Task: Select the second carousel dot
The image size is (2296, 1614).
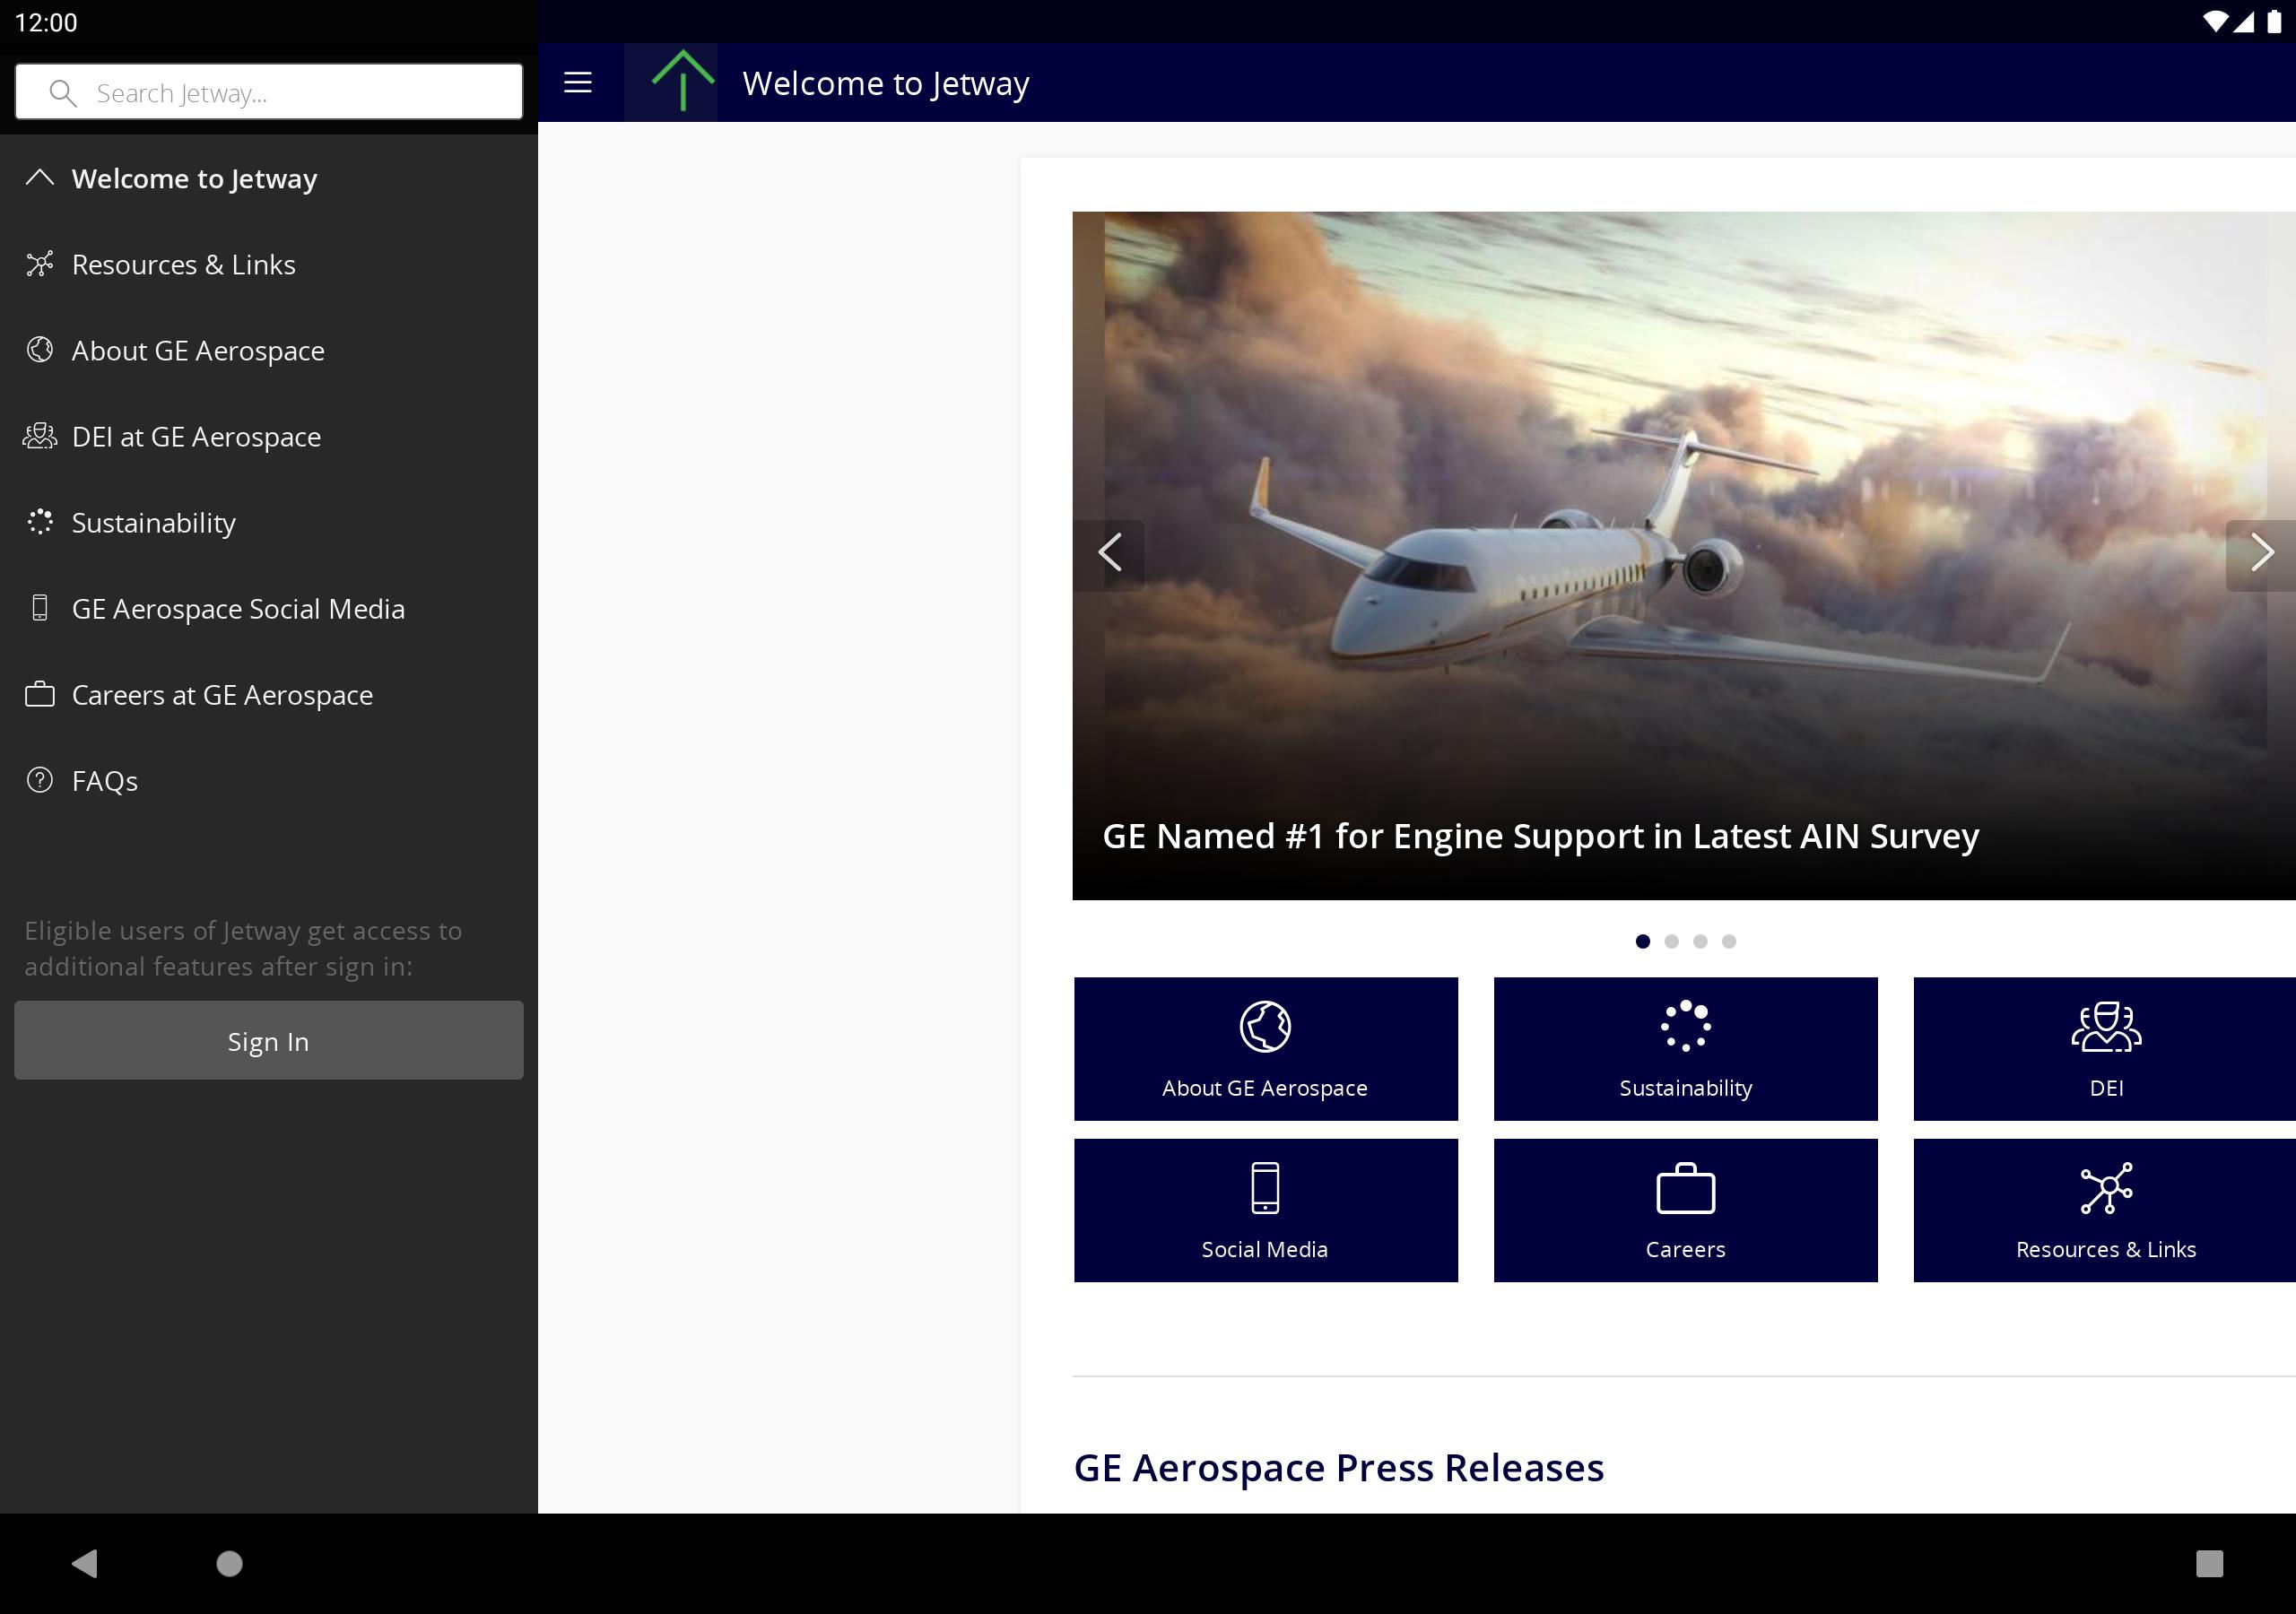Action: point(1671,941)
